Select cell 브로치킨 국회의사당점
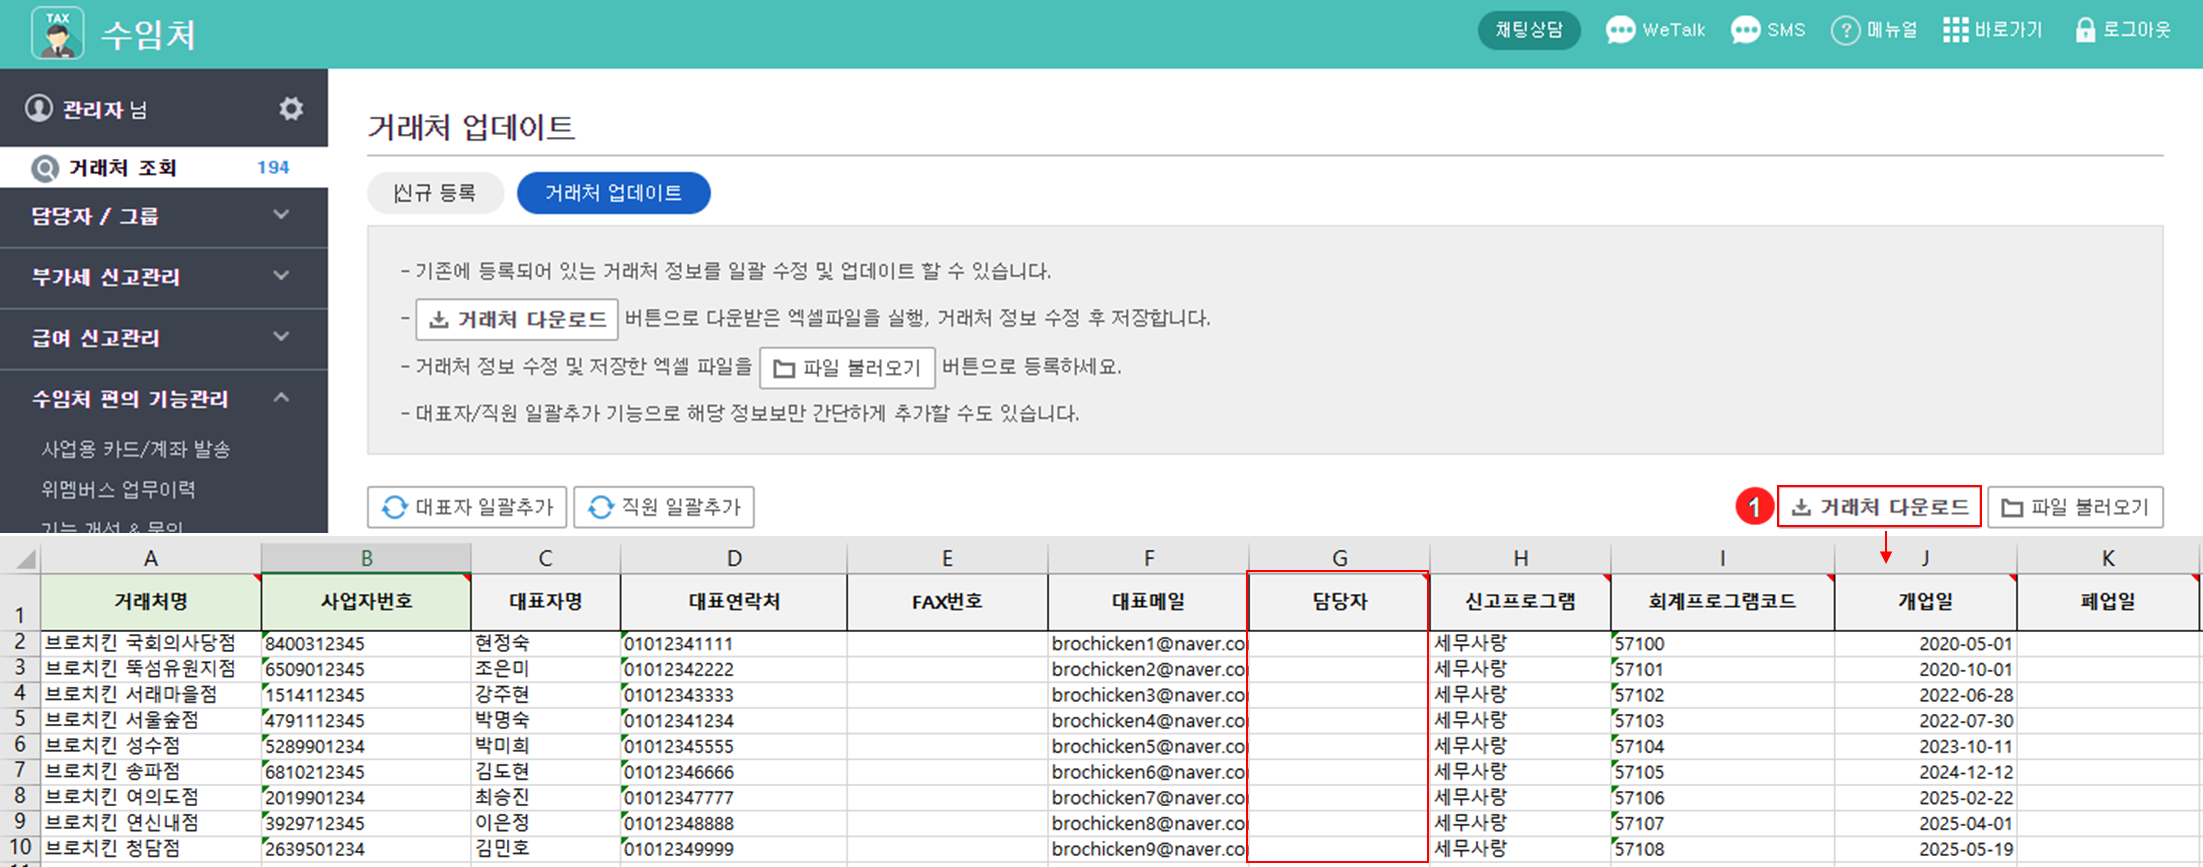The image size is (2203, 867). click(x=151, y=643)
